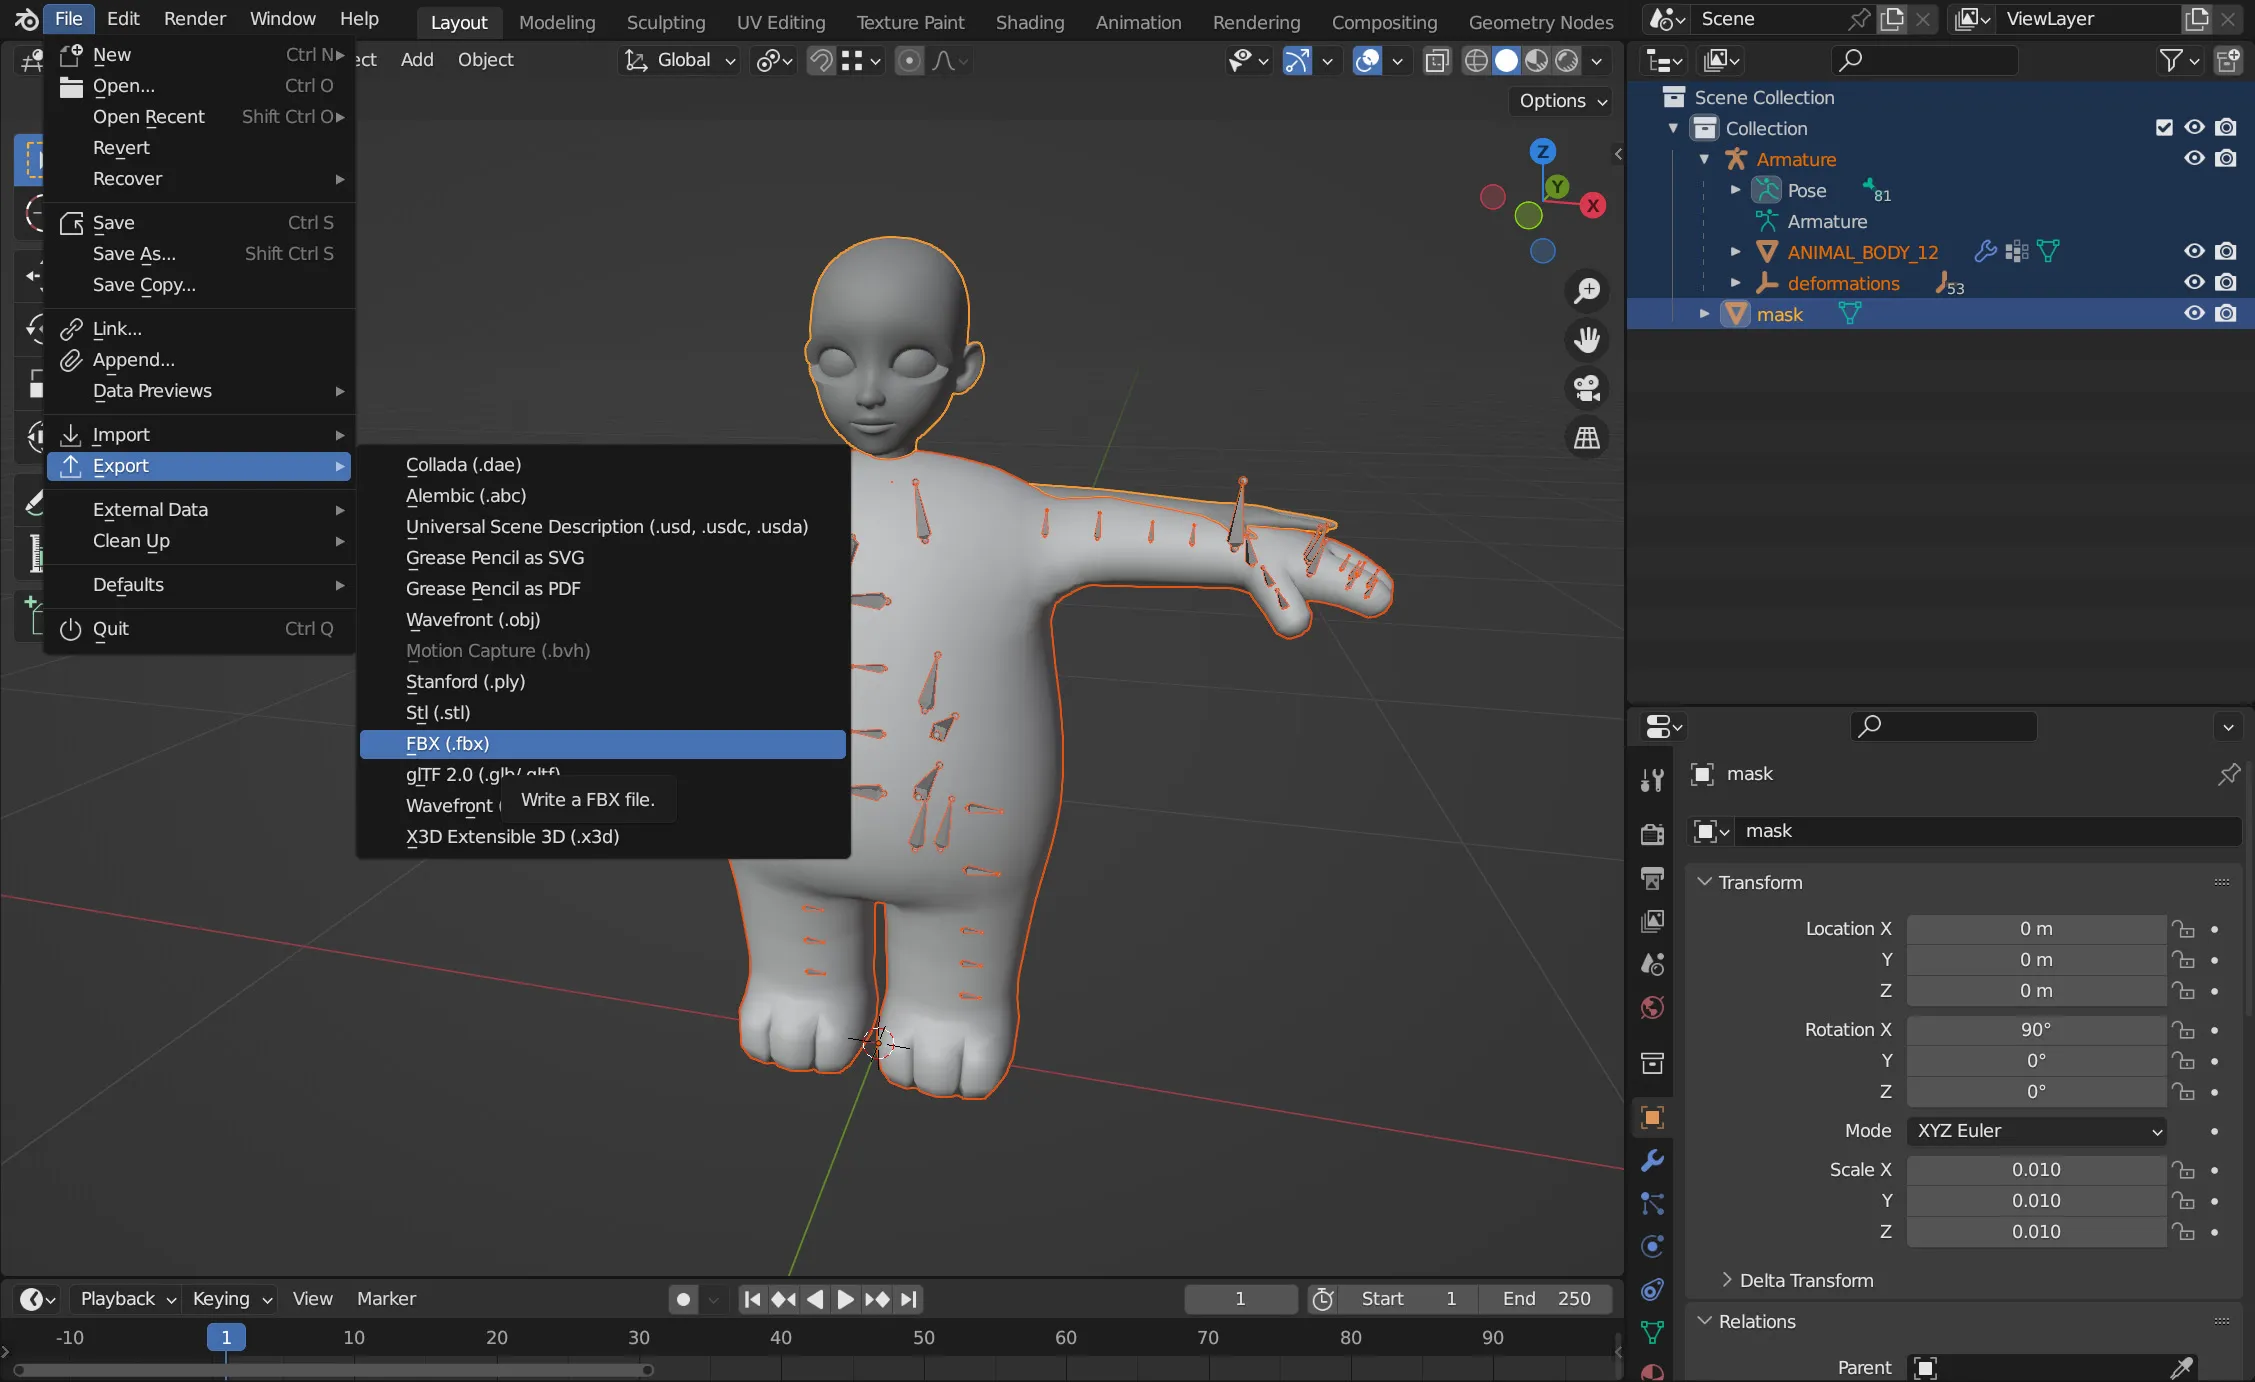Click new collection icon in outliner

click(2228, 61)
